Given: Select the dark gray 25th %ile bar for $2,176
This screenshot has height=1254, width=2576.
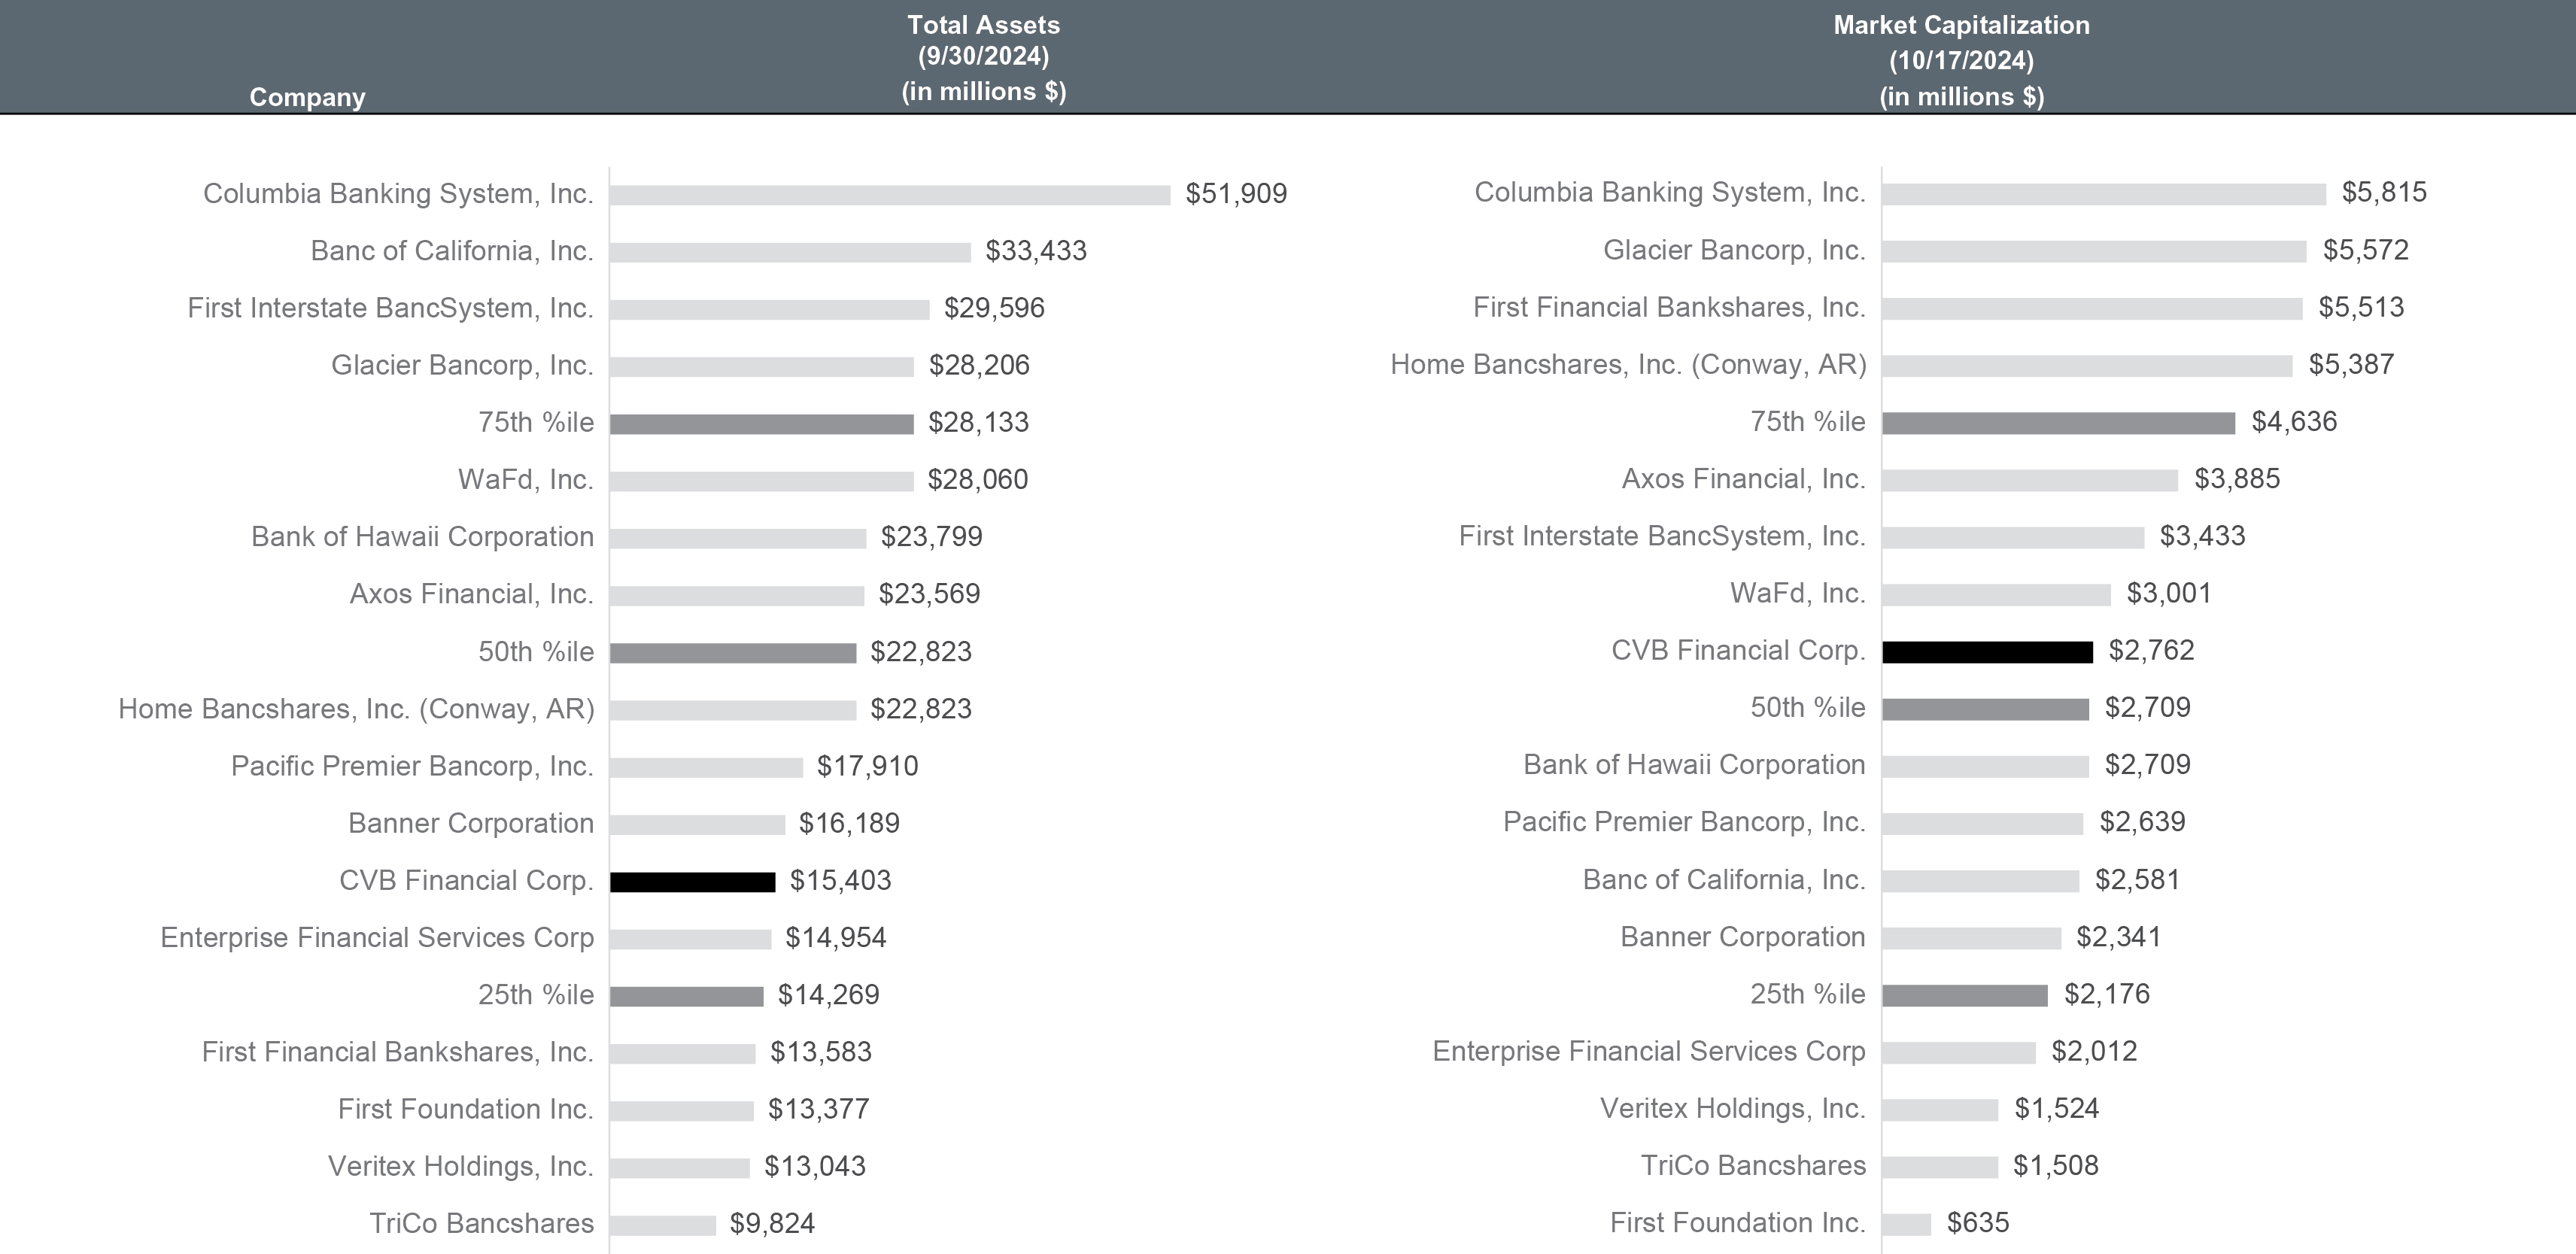Looking at the screenshot, I should click(1964, 996).
